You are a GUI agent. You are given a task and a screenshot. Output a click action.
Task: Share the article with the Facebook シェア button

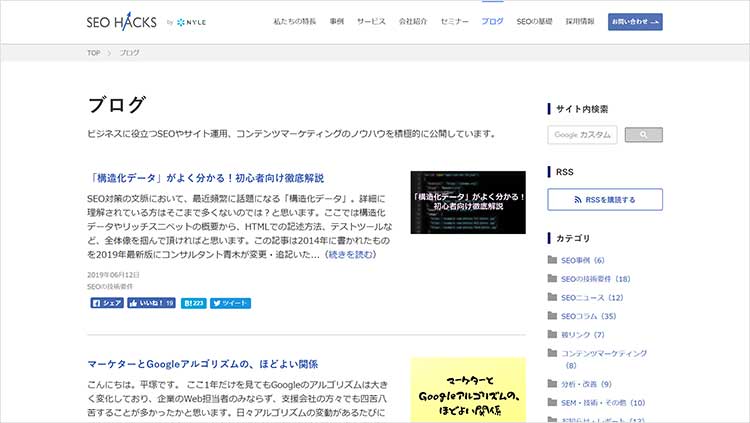pos(107,303)
